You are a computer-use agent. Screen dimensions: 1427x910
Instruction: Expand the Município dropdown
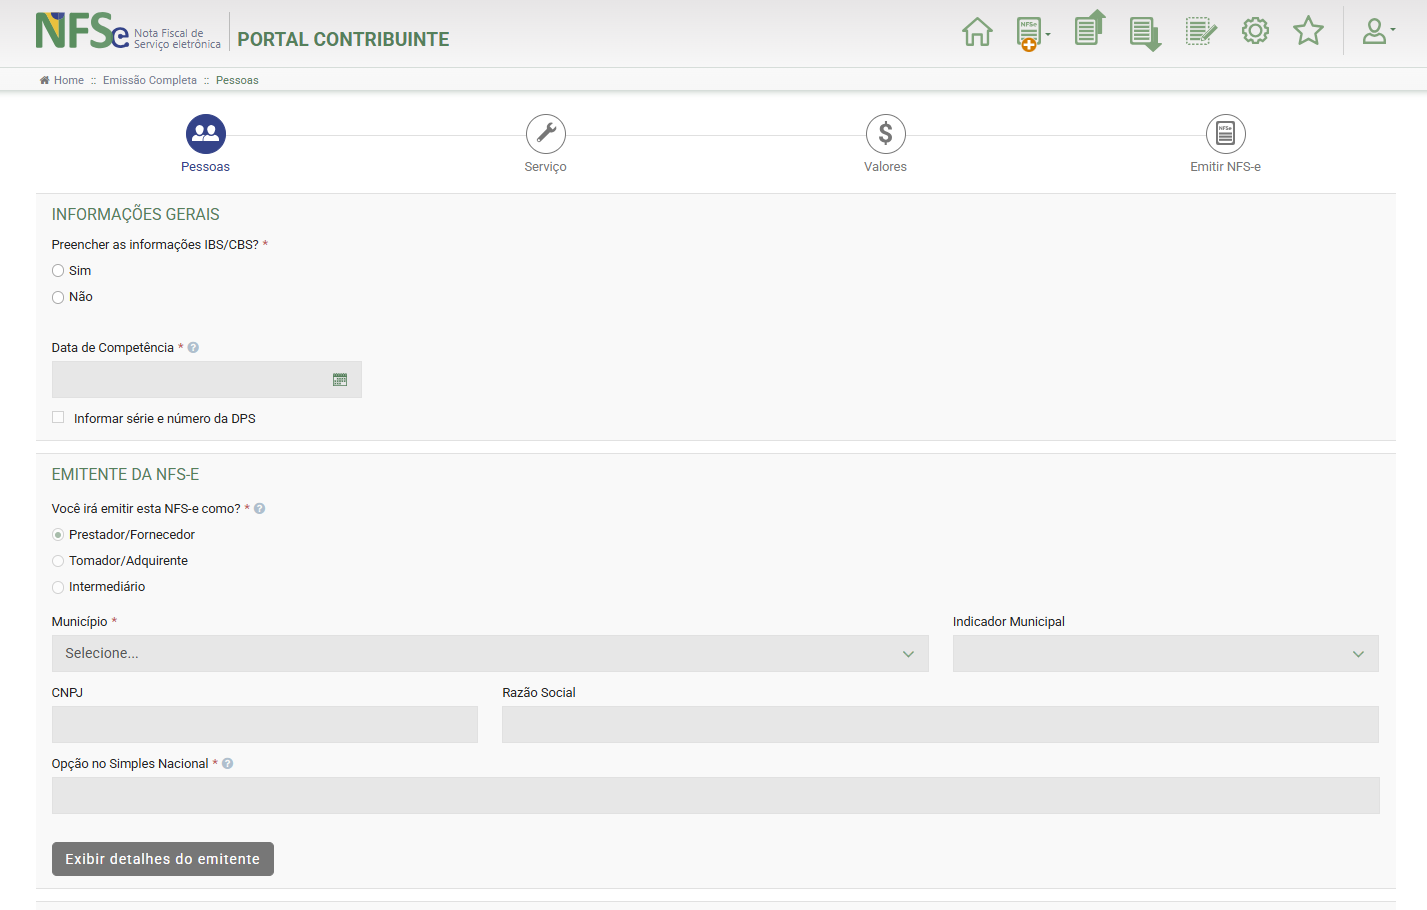(x=490, y=654)
